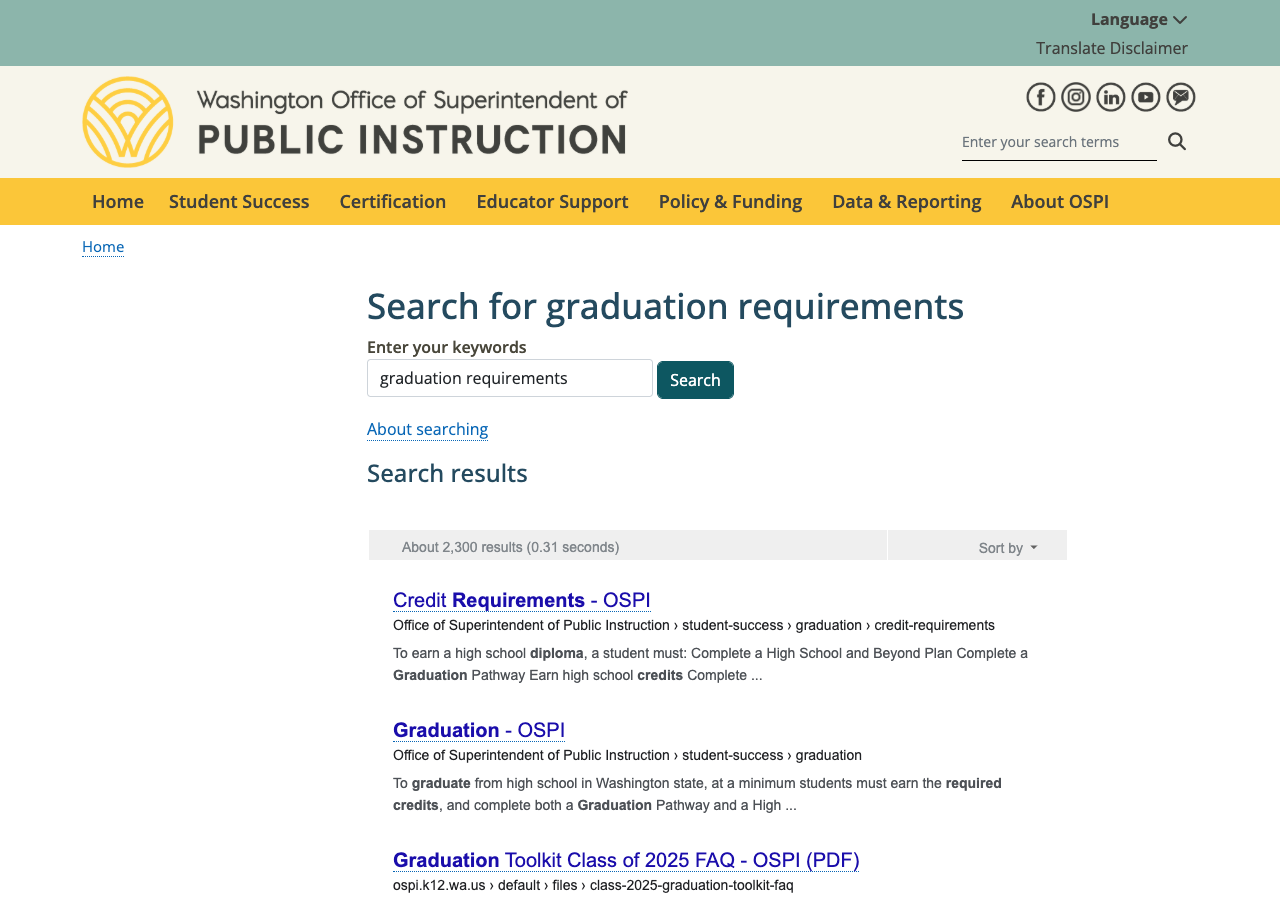Click the teal Search button
The height and width of the screenshot is (900, 1280).
695,380
